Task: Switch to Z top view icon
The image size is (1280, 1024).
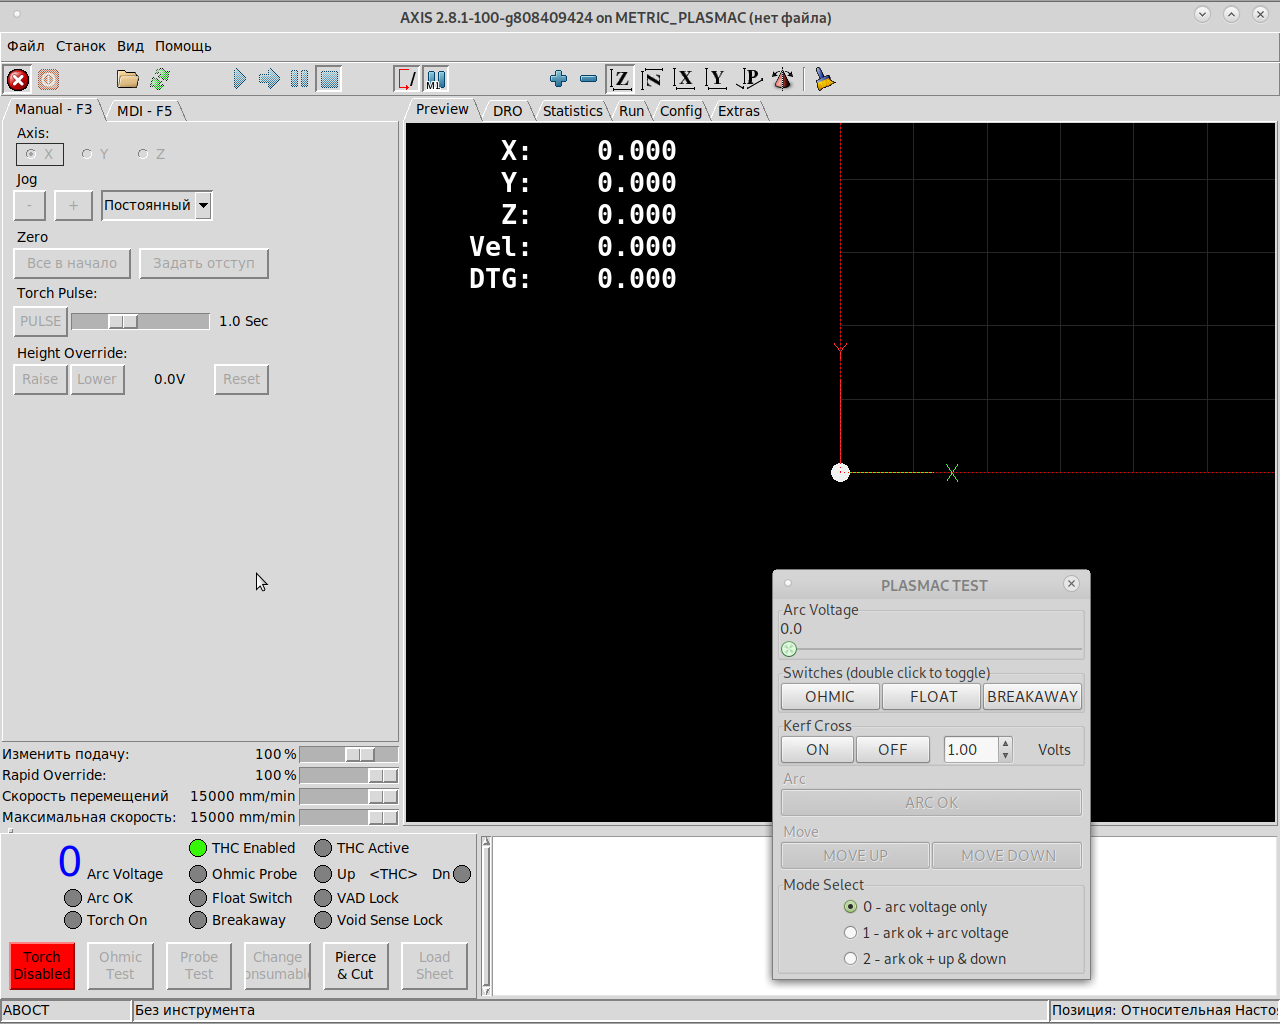Action: (621, 79)
